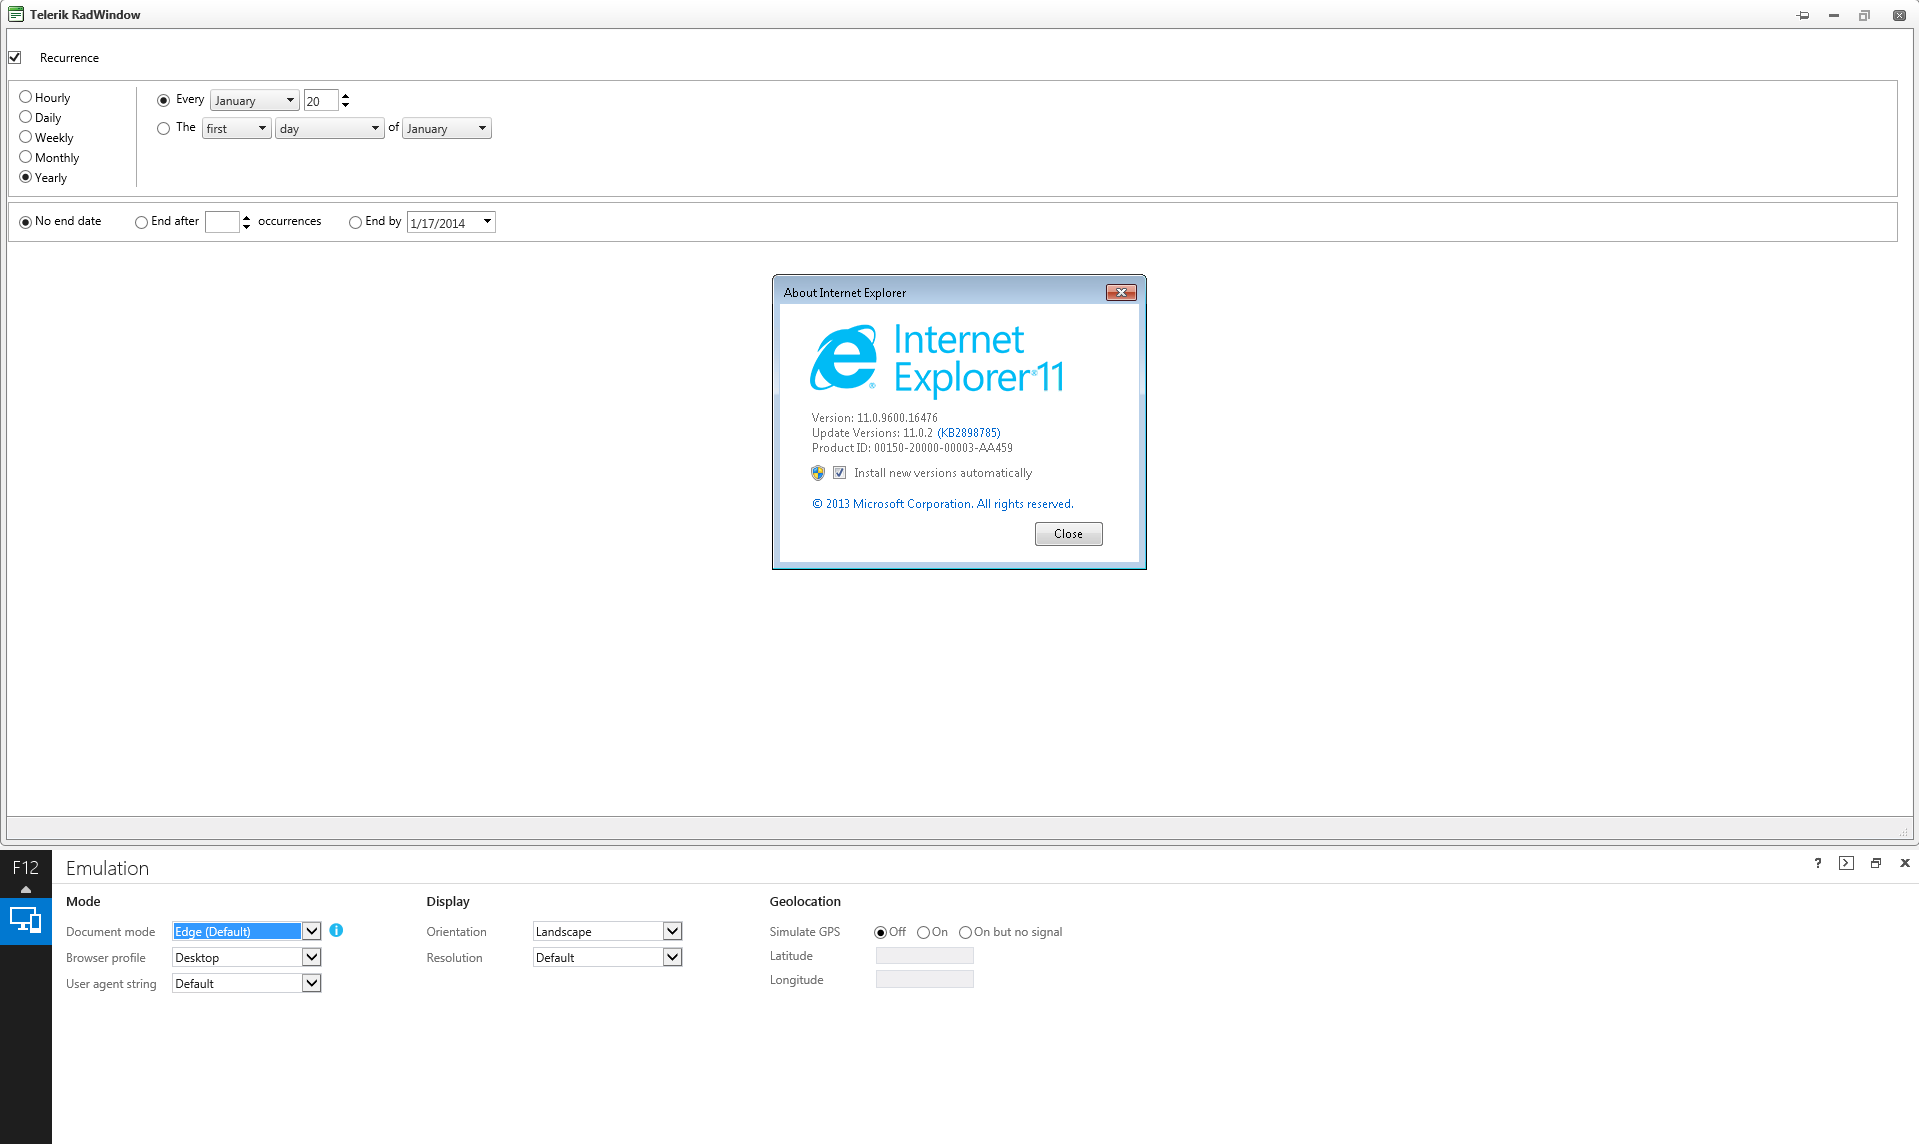Select the End after option
Screen dimensions: 1919x1144
point(141,222)
